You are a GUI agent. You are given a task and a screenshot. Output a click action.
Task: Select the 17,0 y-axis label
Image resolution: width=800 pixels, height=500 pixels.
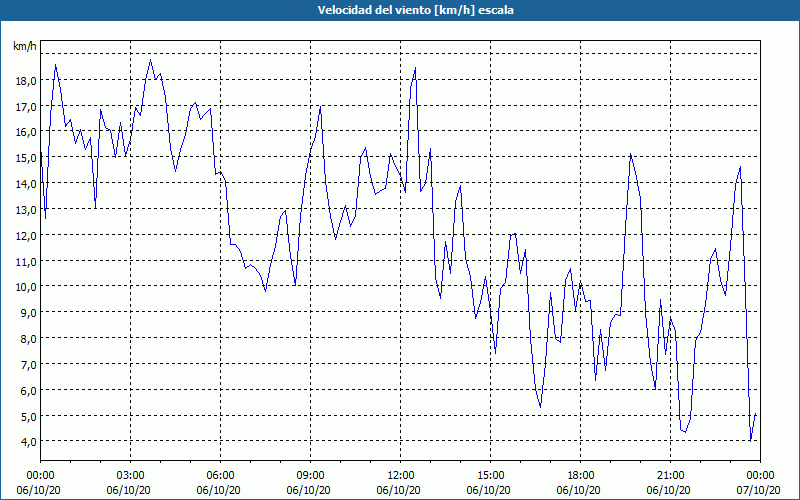point(28,107)
